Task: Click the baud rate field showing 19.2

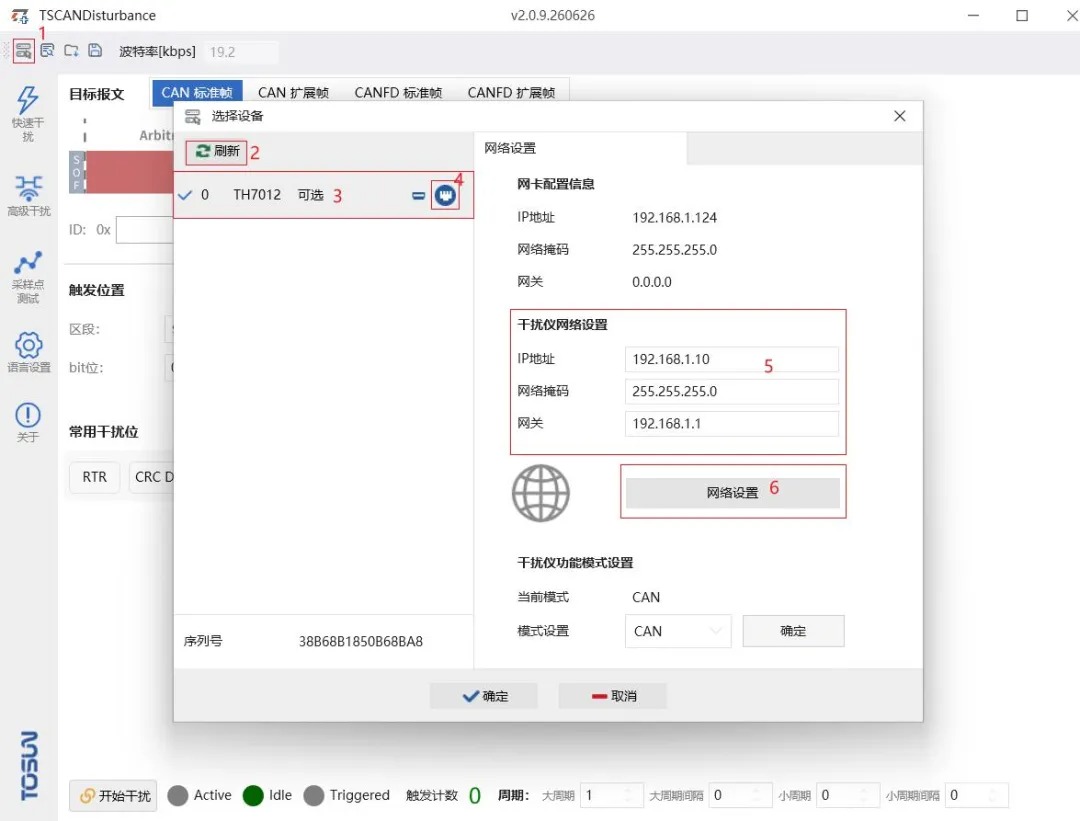Action: point(240,52)
